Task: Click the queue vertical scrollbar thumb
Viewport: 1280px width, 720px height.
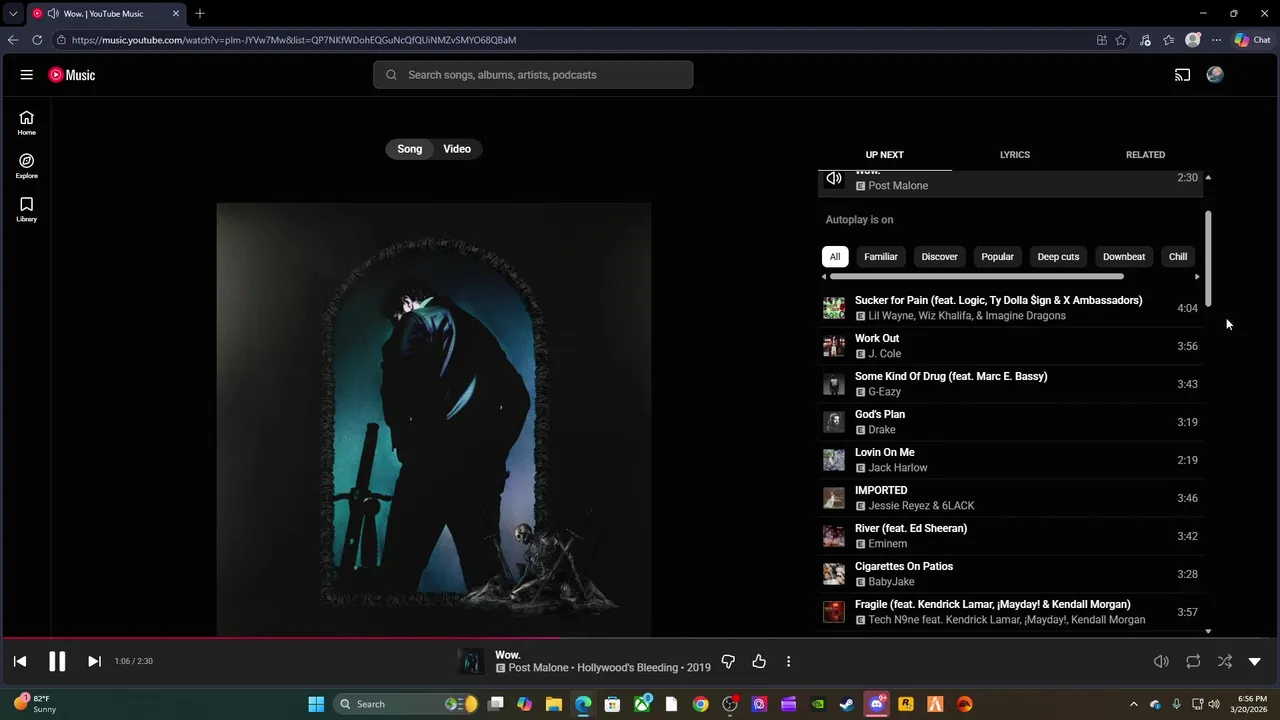Action: (1208, 258)
